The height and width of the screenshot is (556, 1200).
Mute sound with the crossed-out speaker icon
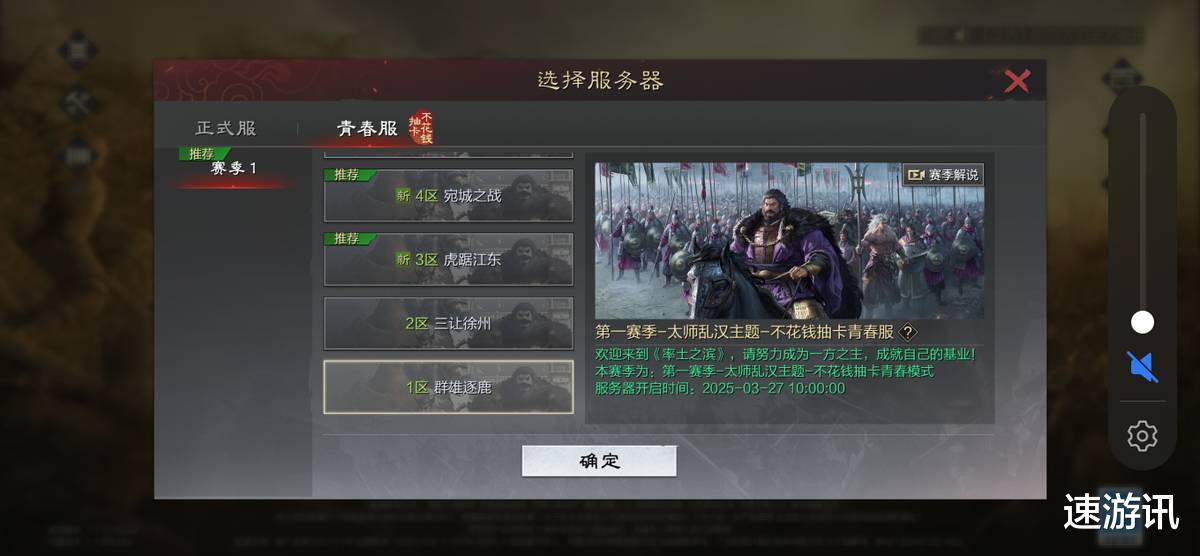pyautogui.click(x=1142, y=367)
